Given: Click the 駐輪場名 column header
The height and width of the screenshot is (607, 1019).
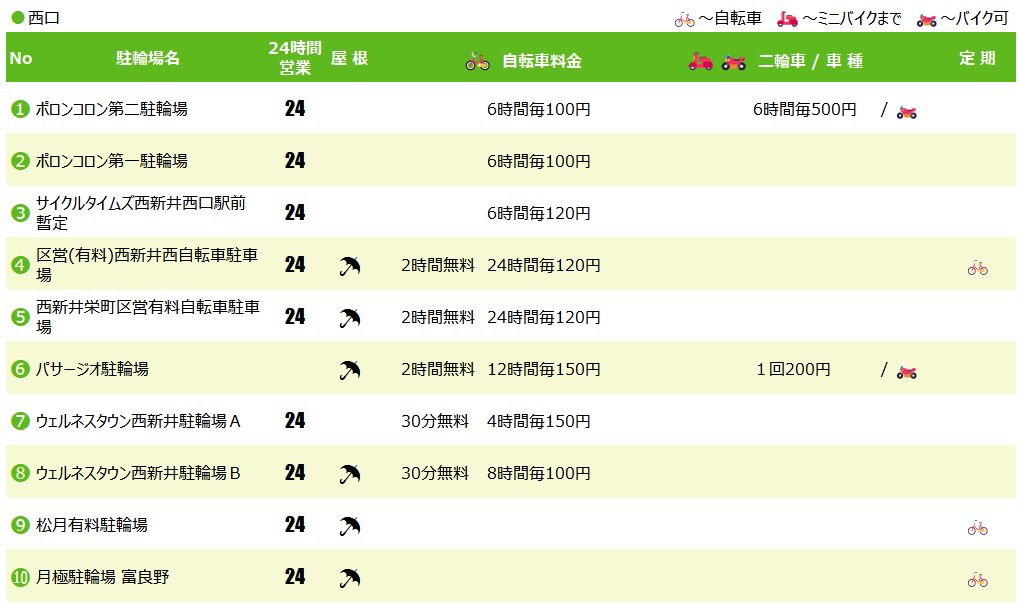Looking at the screenshot, I should pos(148,58).
